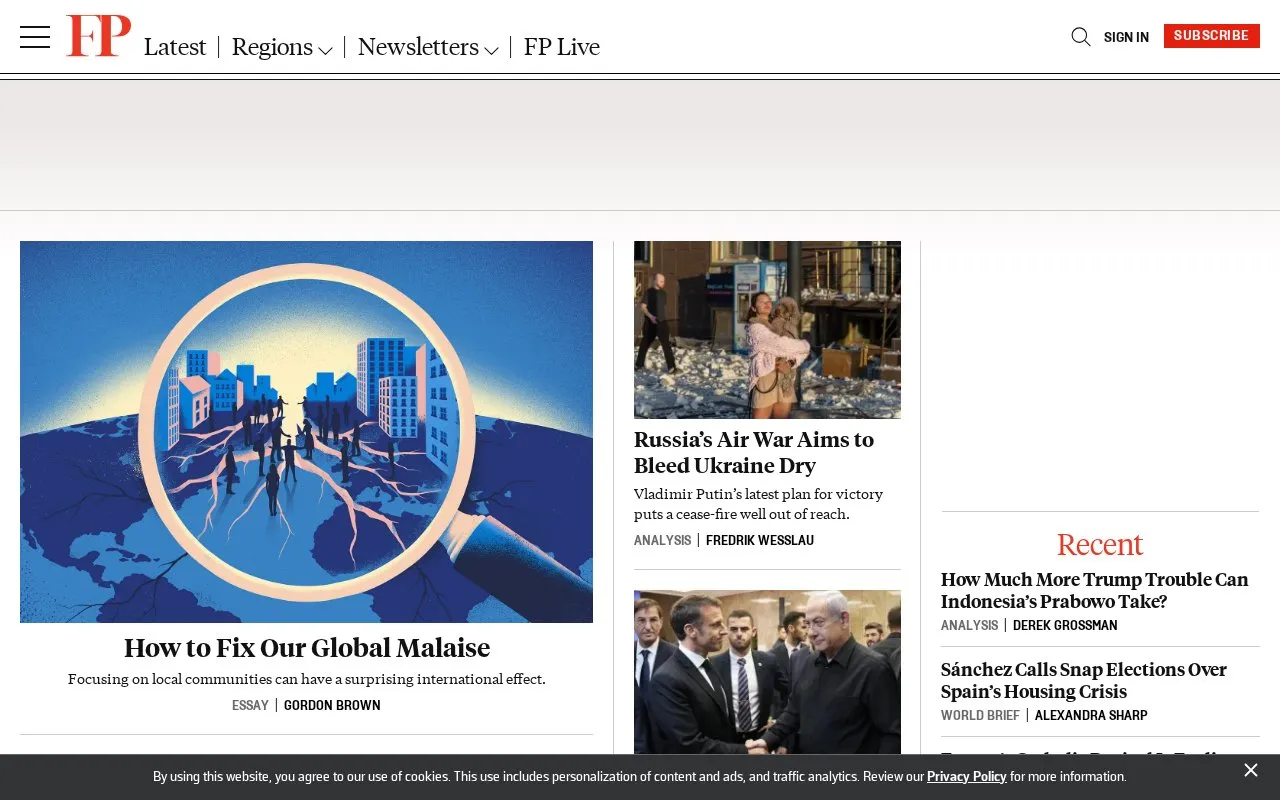Read 'Russia's Air War Aims to Bleed Ukraine Dry'
Viewport: 1280px width, 800px height.
click(754, 452)
